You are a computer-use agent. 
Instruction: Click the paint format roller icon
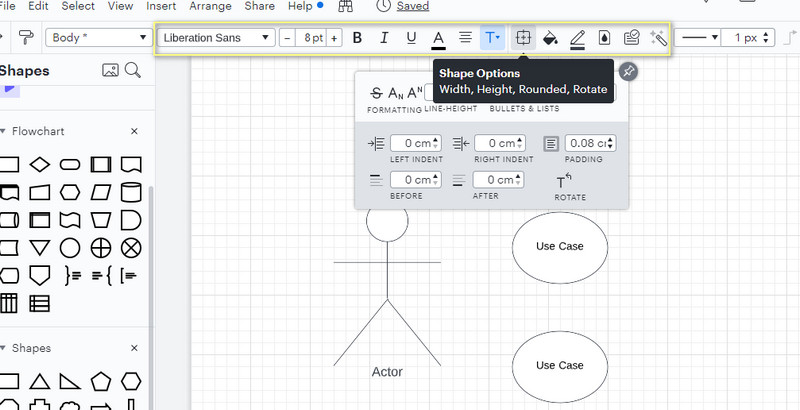point(27,38)
